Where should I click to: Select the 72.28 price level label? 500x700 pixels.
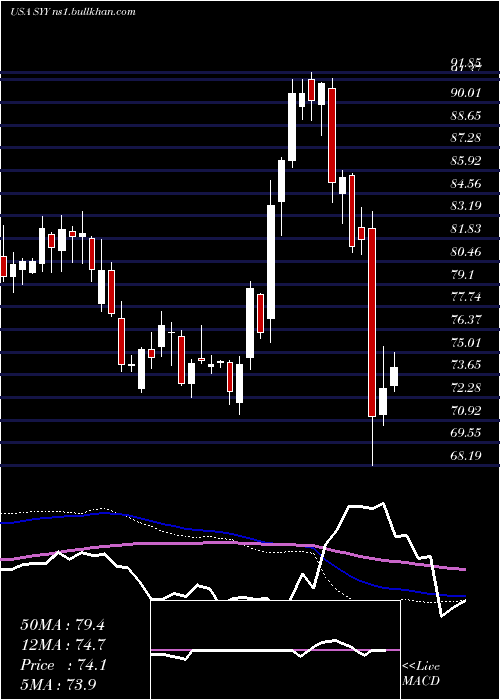[466, 387]
